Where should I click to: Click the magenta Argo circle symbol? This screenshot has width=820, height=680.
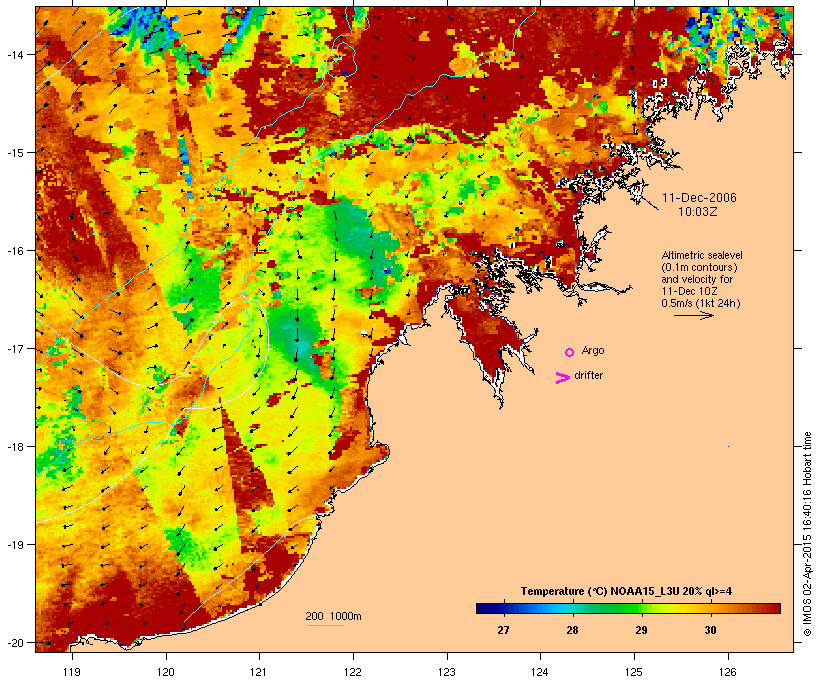point(569,352)
